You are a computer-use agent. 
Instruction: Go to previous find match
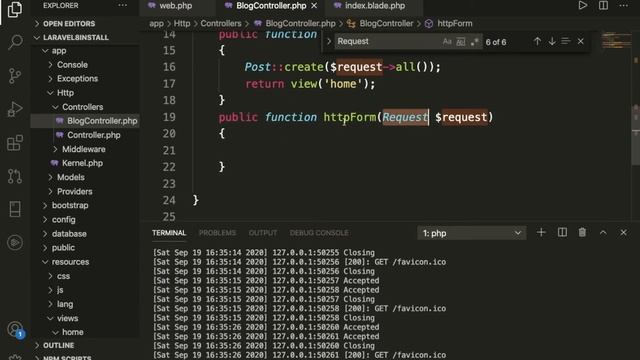coord(537,41)
